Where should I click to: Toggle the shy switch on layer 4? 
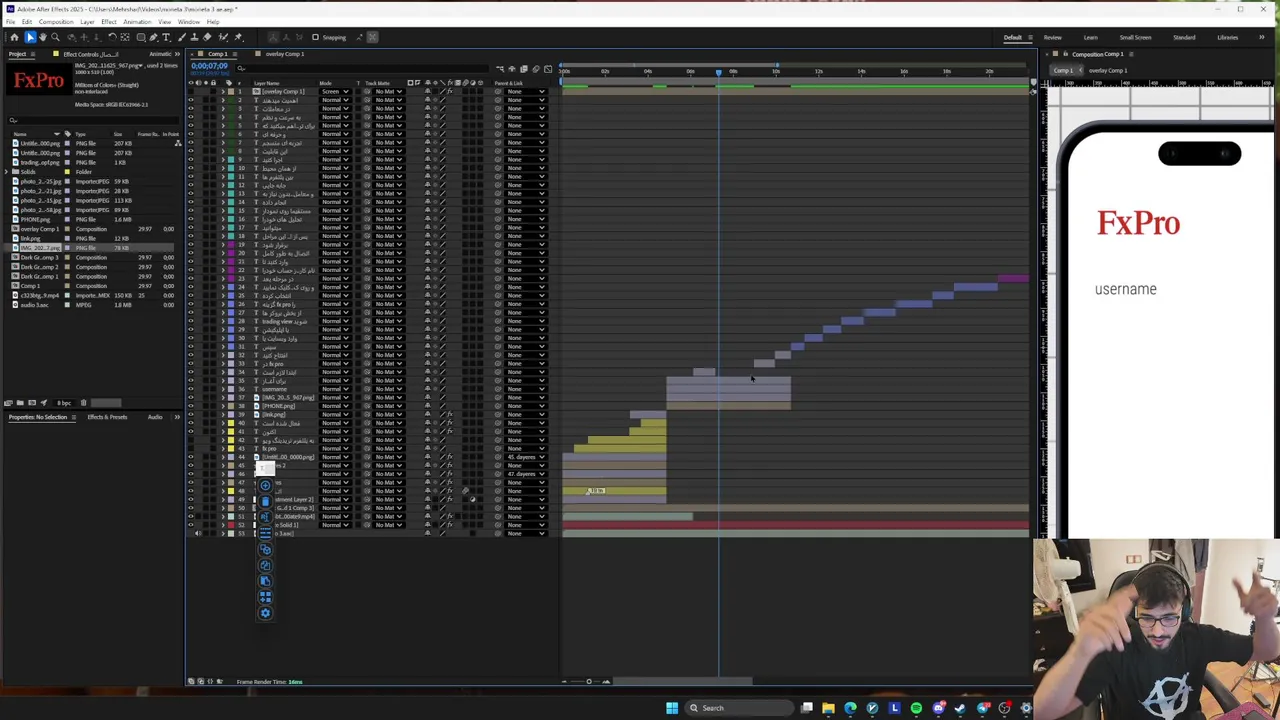pos(428,117)
